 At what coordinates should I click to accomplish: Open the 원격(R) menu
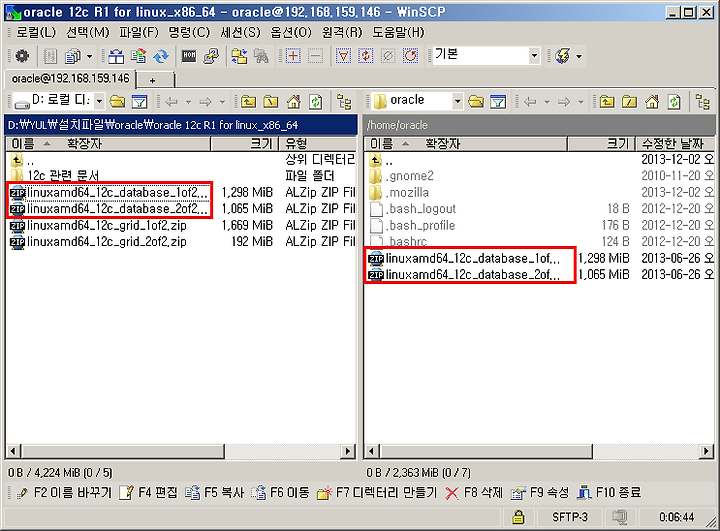[342, 32]
